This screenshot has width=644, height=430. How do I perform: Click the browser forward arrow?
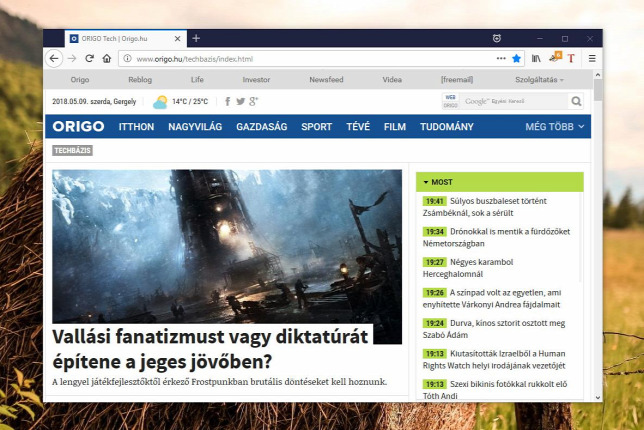[x=72, y=59]
